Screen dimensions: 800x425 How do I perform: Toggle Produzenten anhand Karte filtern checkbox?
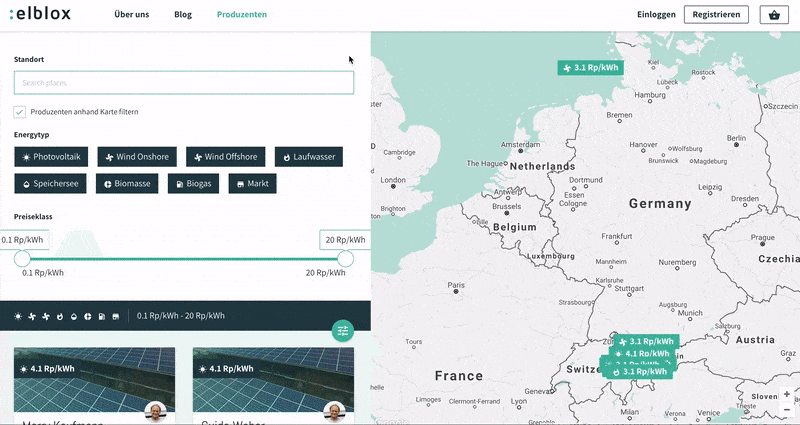(x=19, y=112)
